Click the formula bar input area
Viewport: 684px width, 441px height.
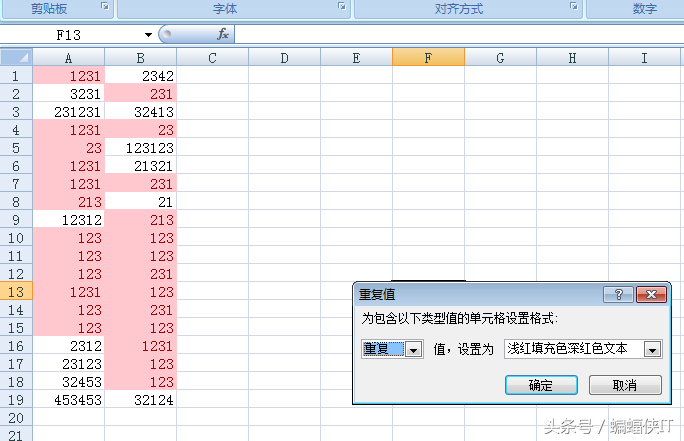459,34
